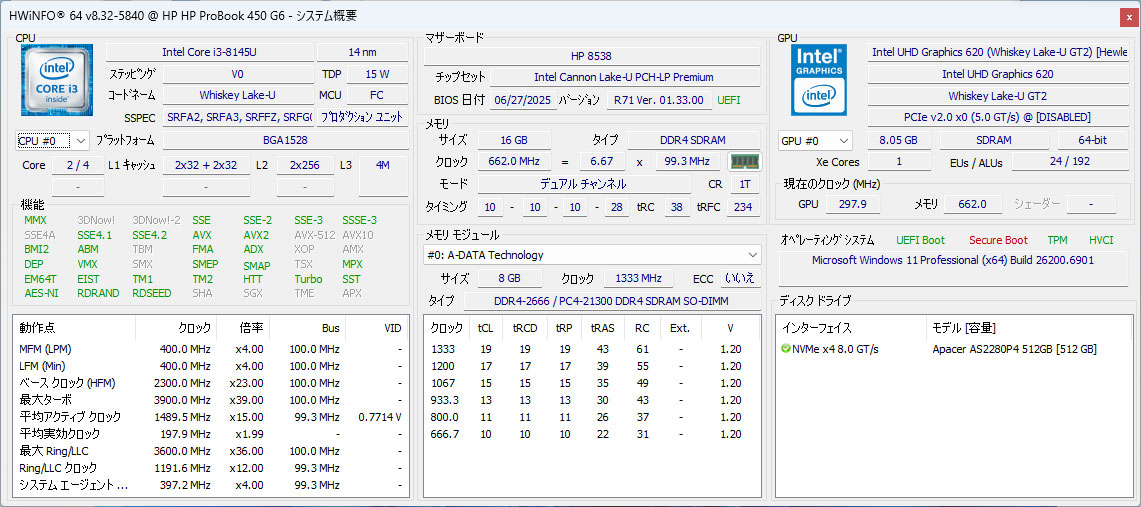Click the tCL column header in memory timings
Screen dimensions: 1141x507
tap(485, 328)
